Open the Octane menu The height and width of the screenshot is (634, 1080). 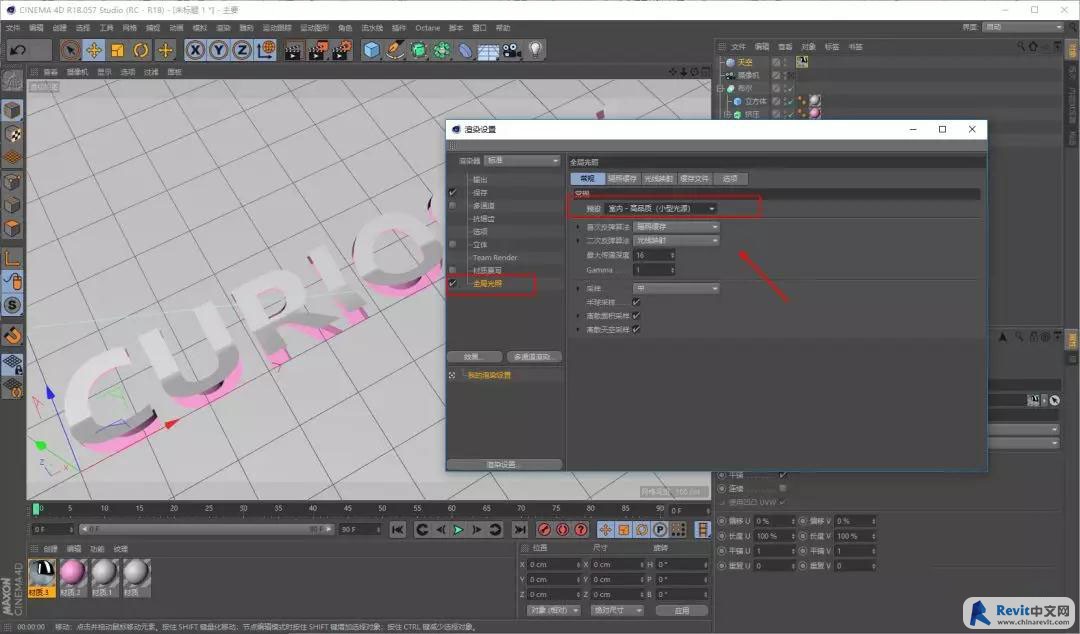point(427,28)
